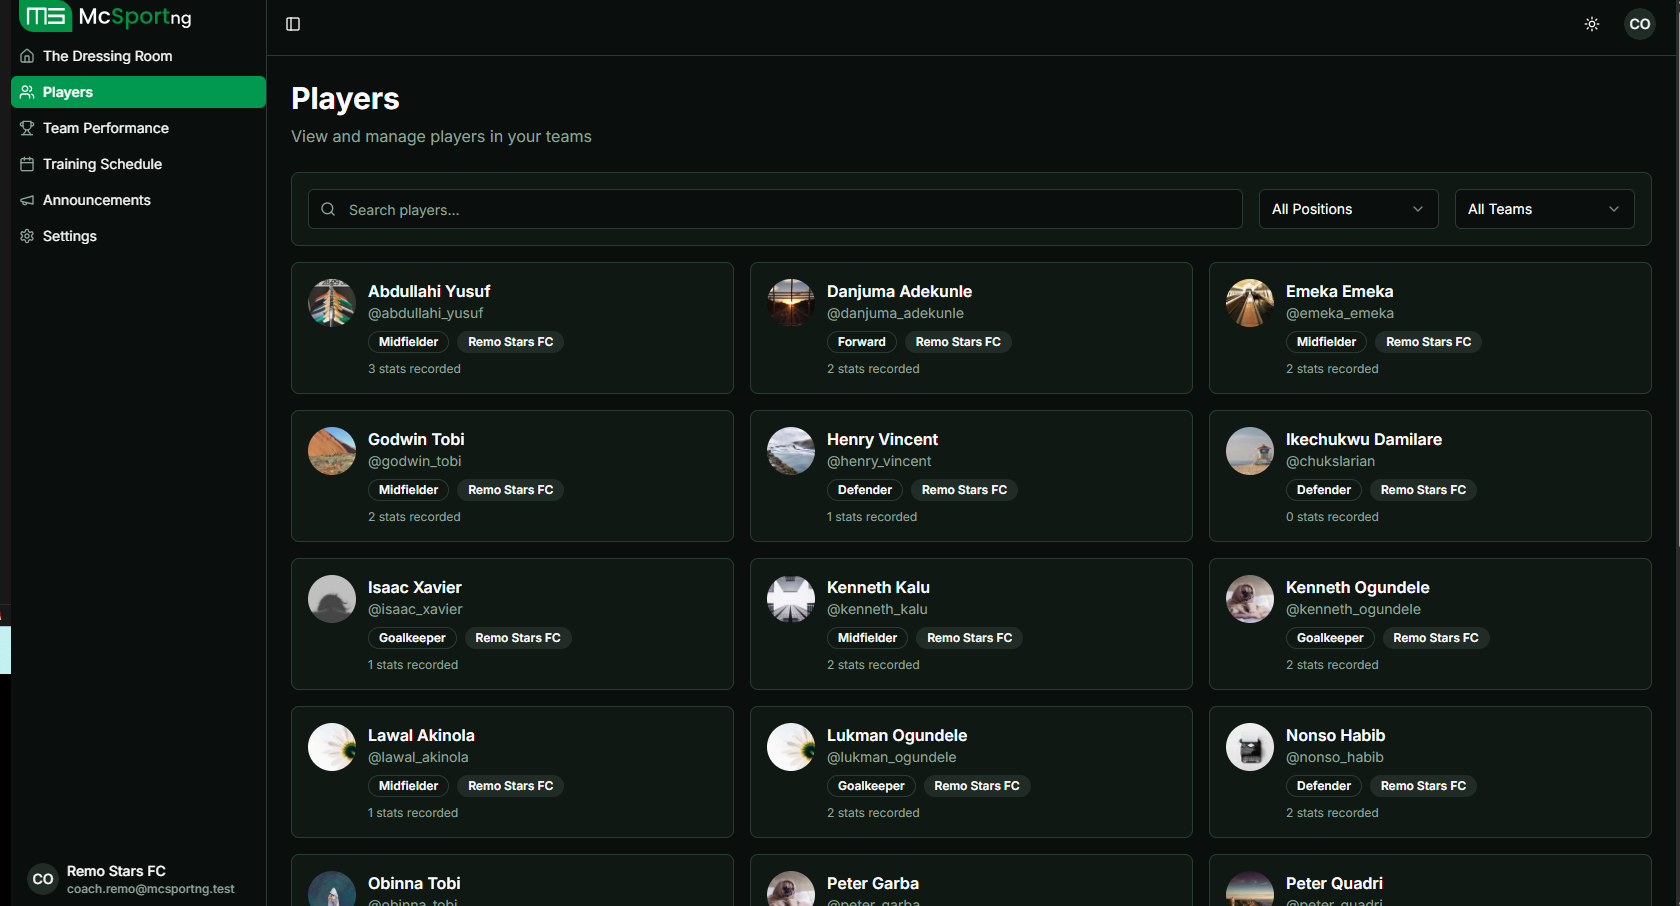Open Abdullahi Yusuf's player card

[511, 327]
